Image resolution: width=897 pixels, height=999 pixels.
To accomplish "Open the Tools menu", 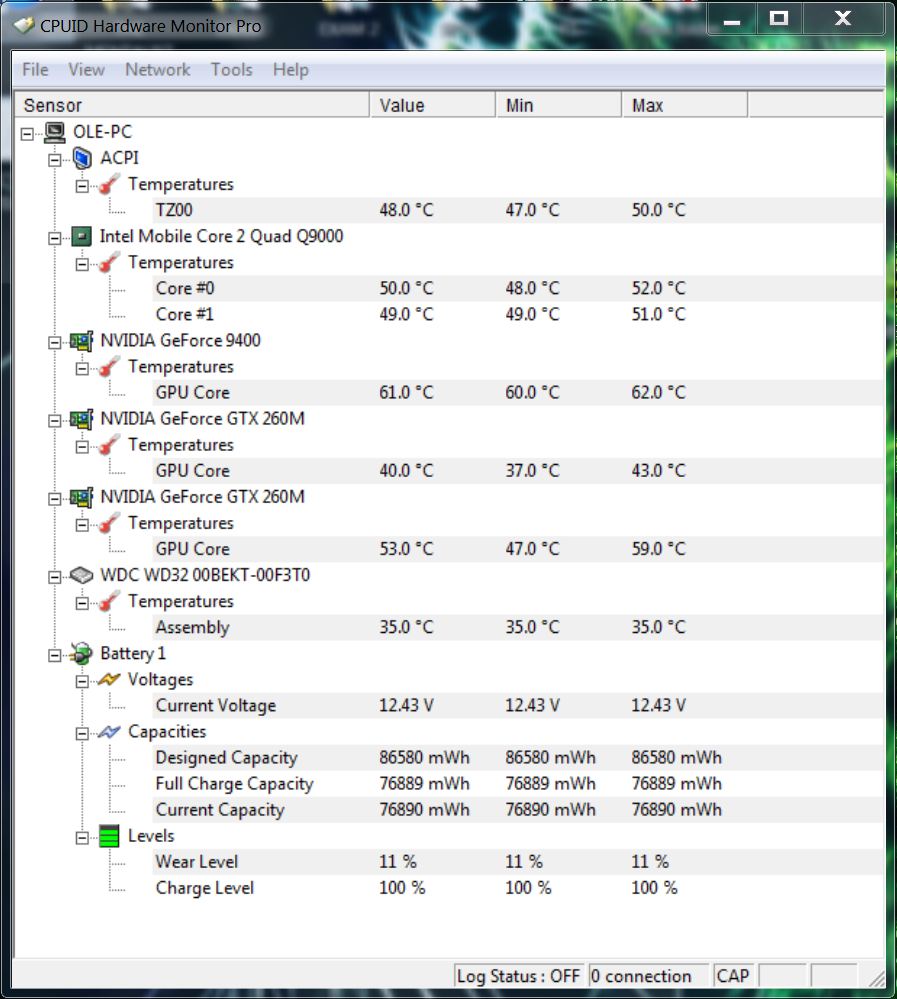I will tap(231, 69).
